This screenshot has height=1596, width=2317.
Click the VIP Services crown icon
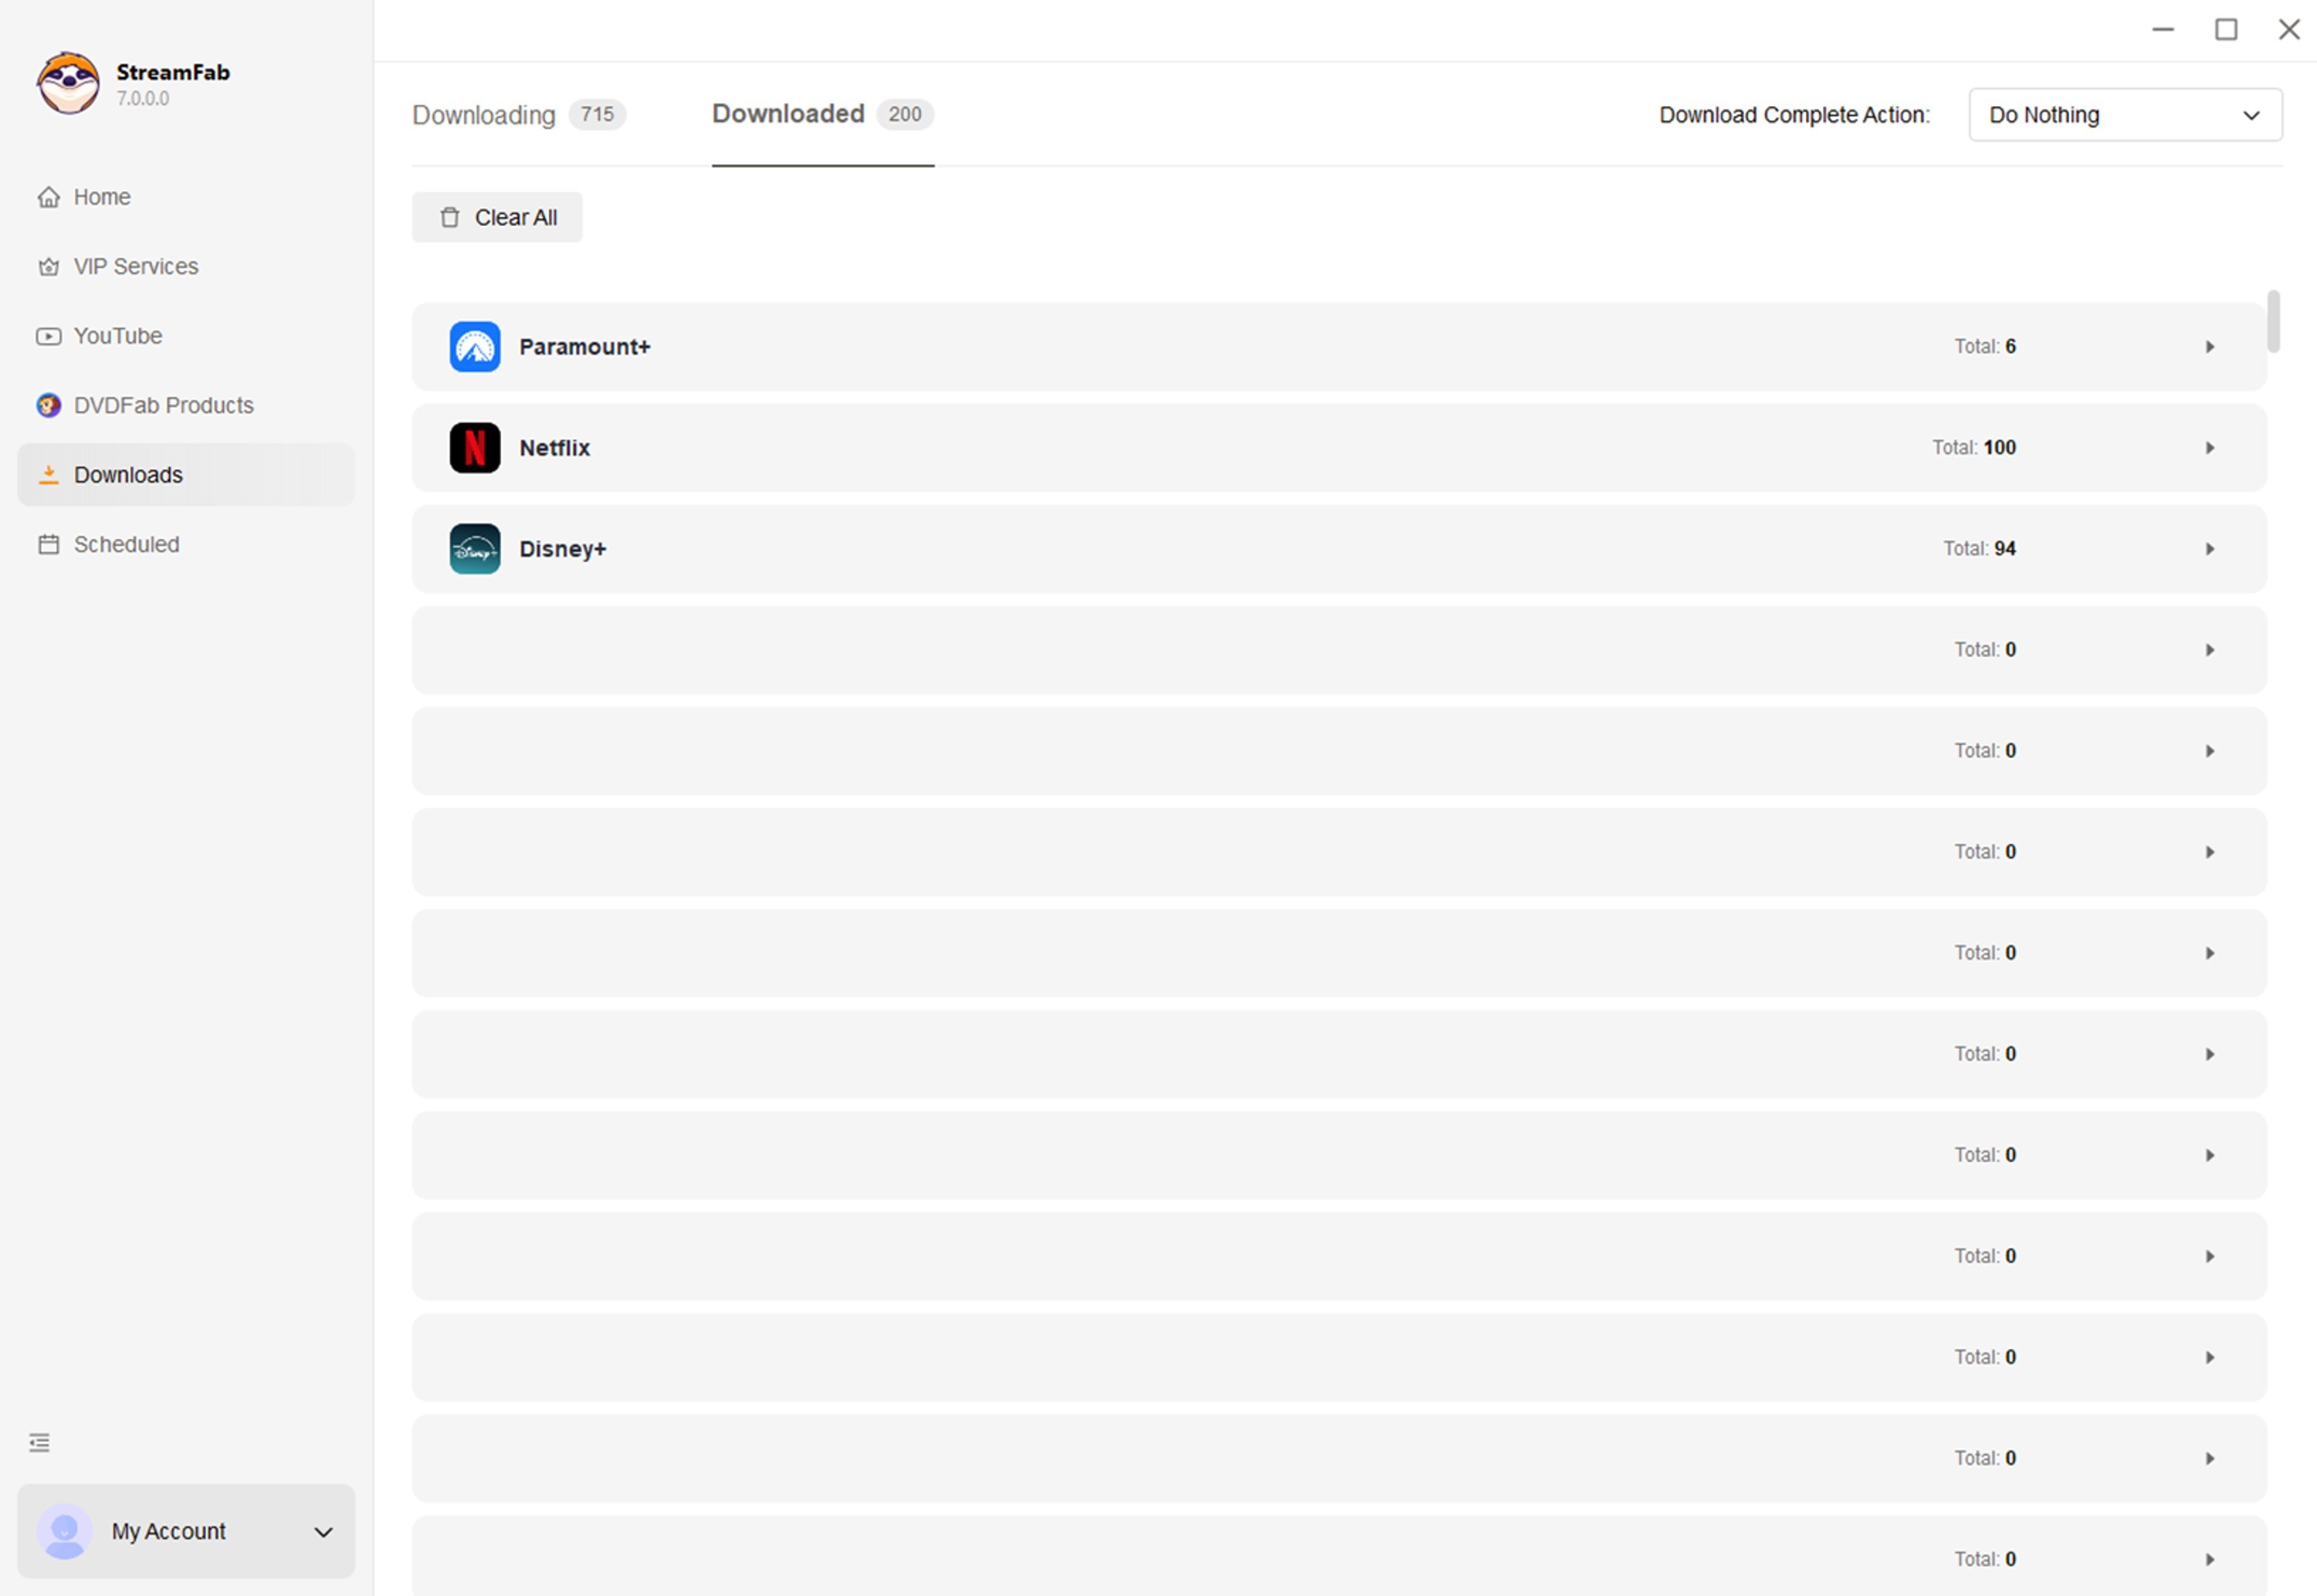click(48, 267)
